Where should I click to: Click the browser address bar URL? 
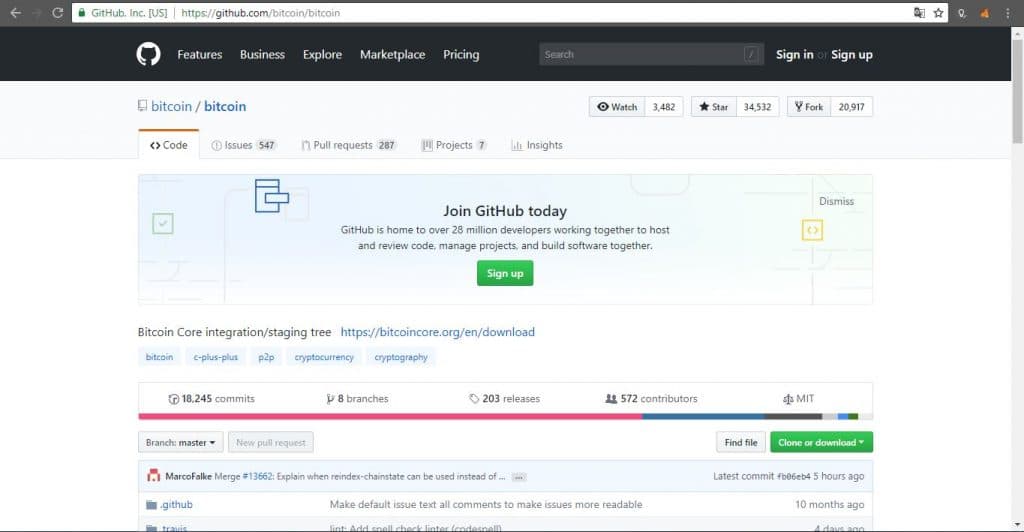(x=261, y=12)
